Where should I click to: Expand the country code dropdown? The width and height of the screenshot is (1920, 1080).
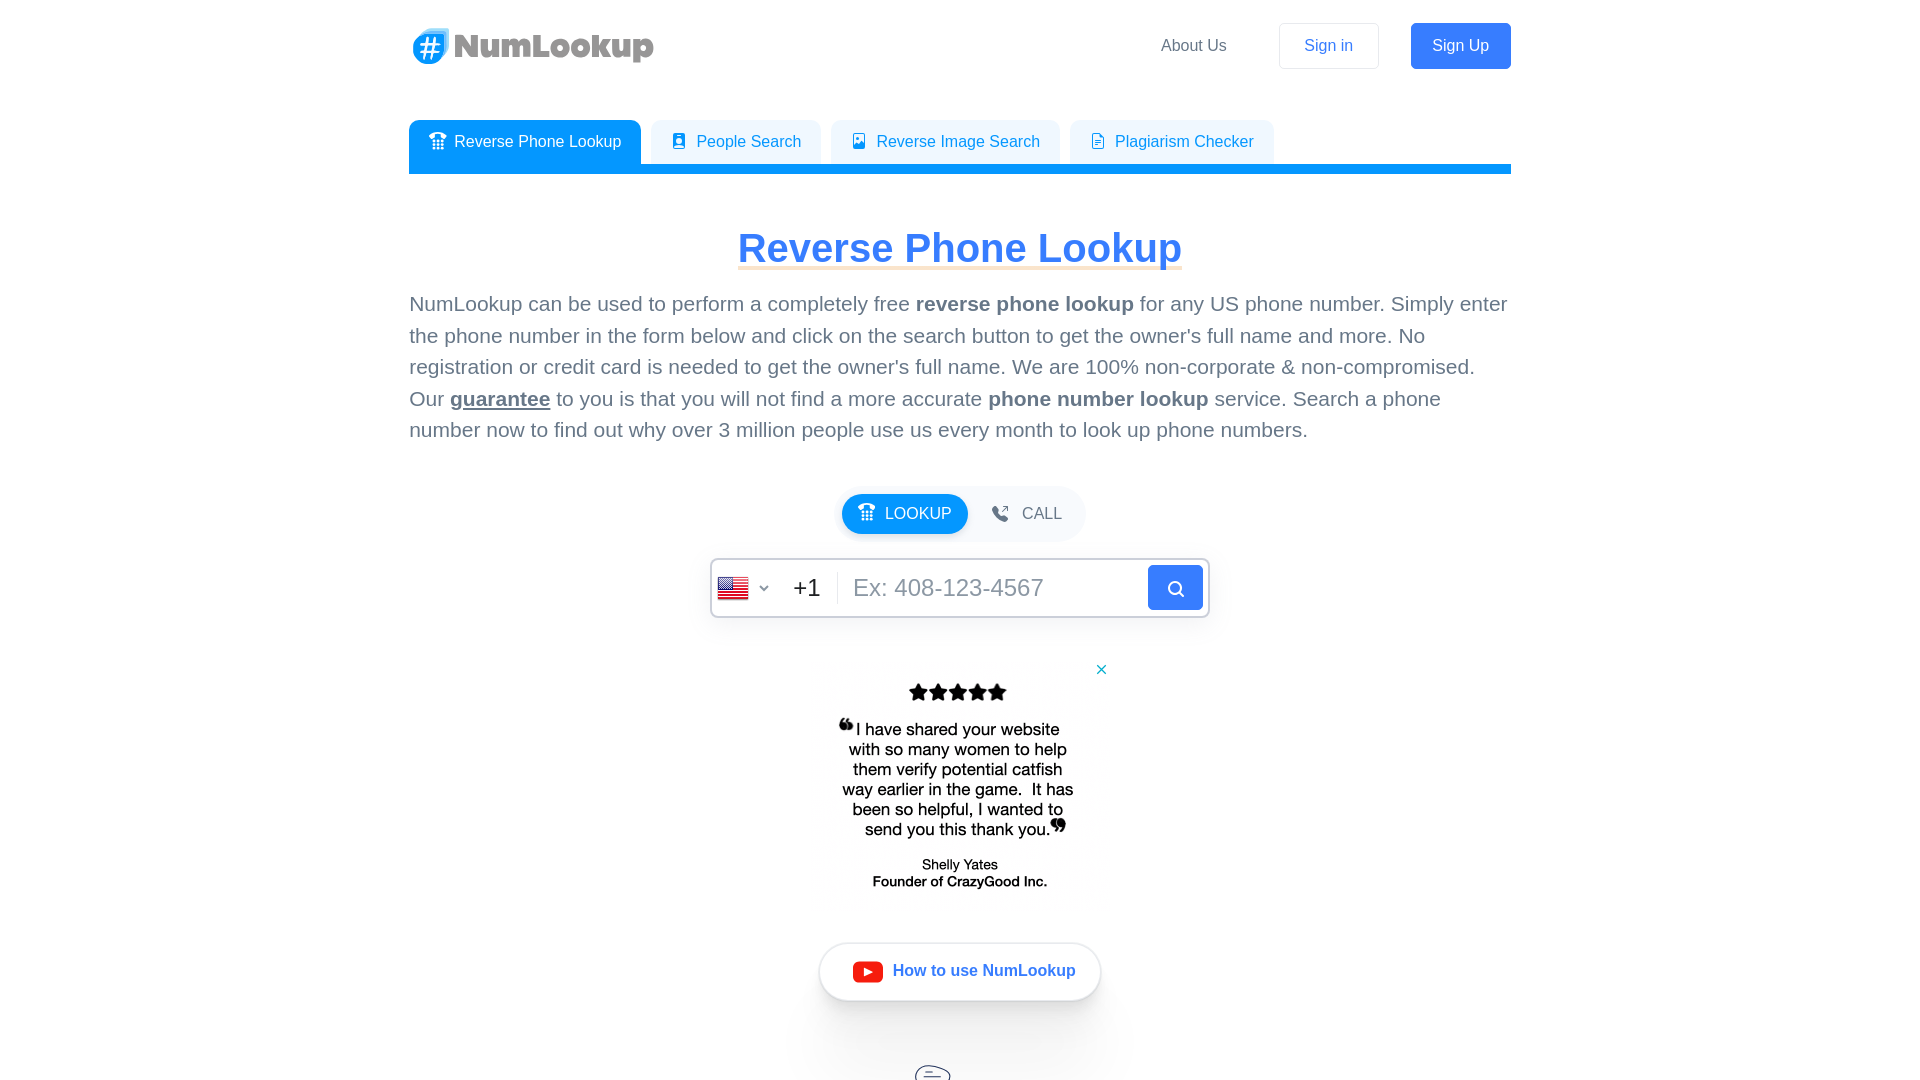pyautogui.click(x=742, y=587)
